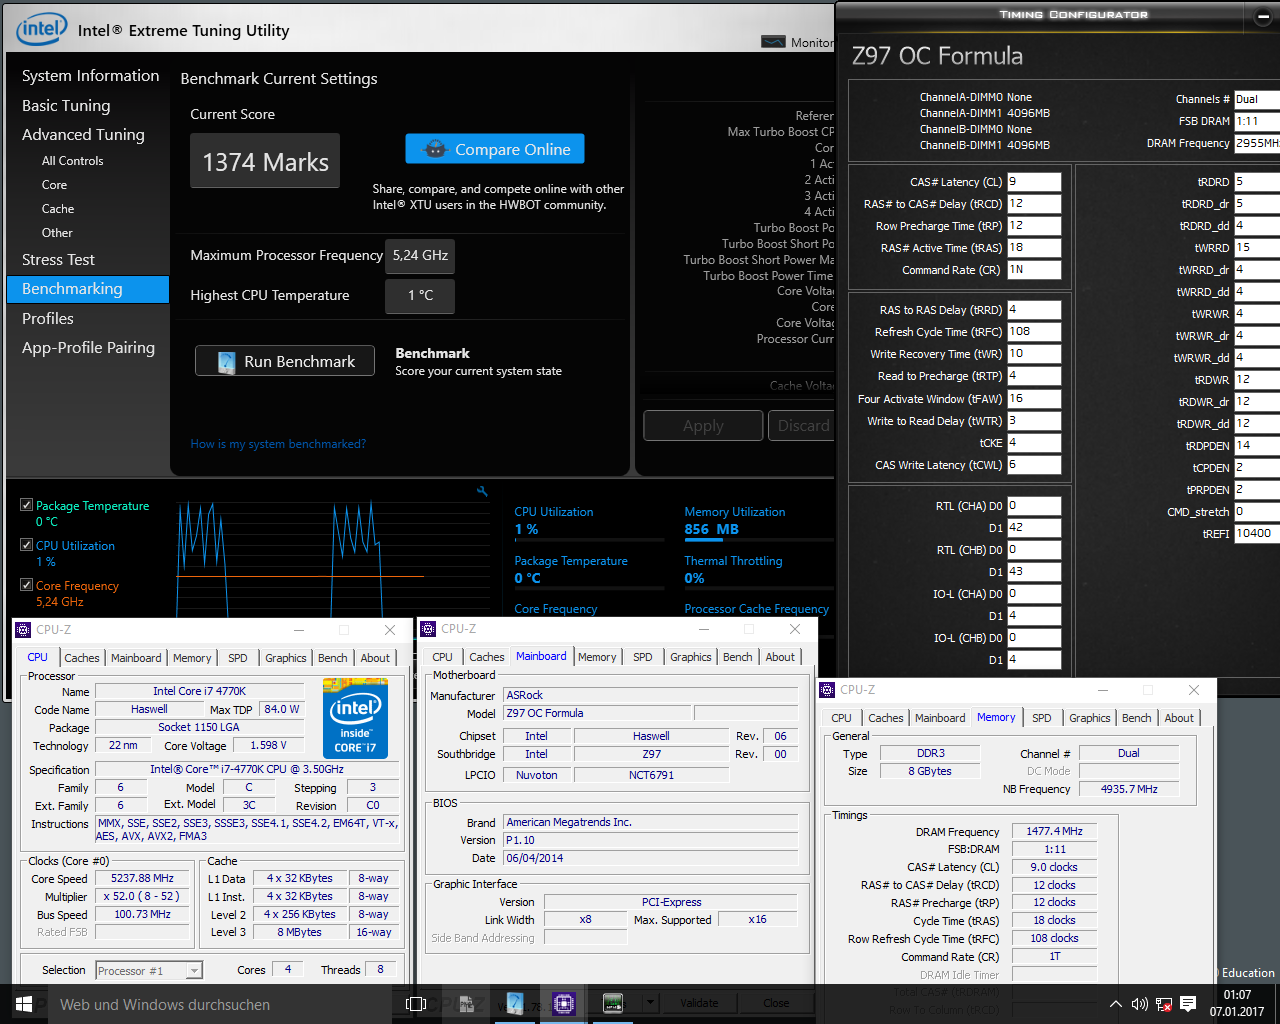
Task: Select Cache under Advanced Tuning
Action: pos(58,209)
